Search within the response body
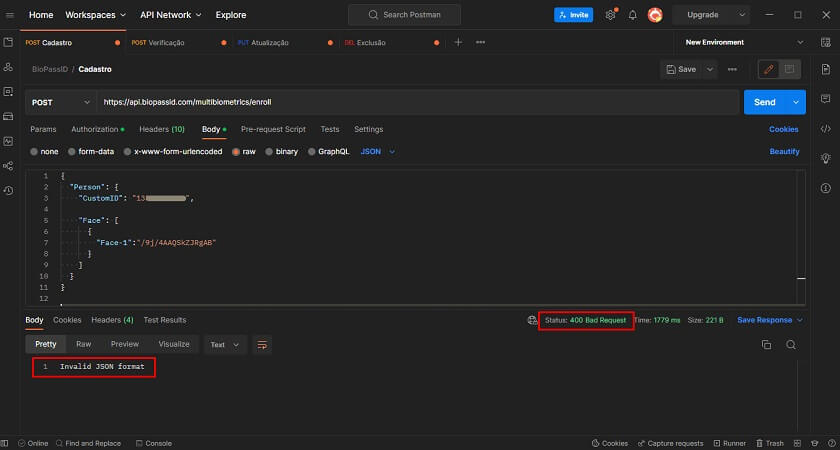The width and height of the screenshot is (840, 450). [x=791, y=345]
